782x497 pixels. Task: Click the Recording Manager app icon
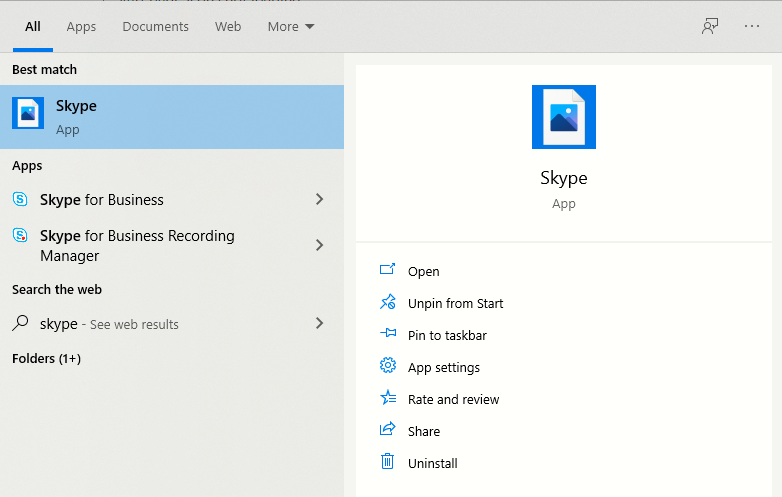click(x=20, y=235)
